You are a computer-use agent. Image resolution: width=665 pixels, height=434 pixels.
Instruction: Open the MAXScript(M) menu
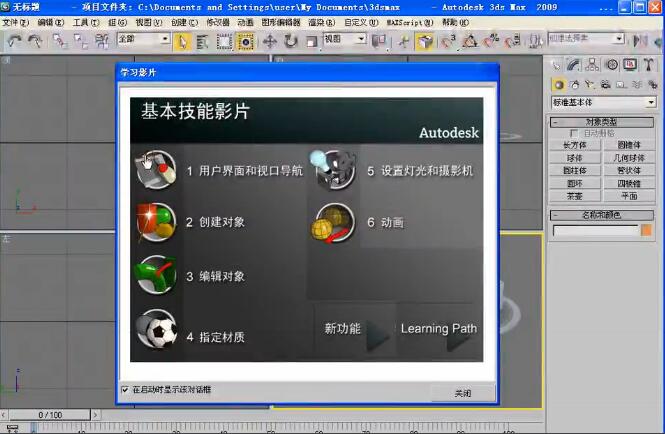coord(410,22)
